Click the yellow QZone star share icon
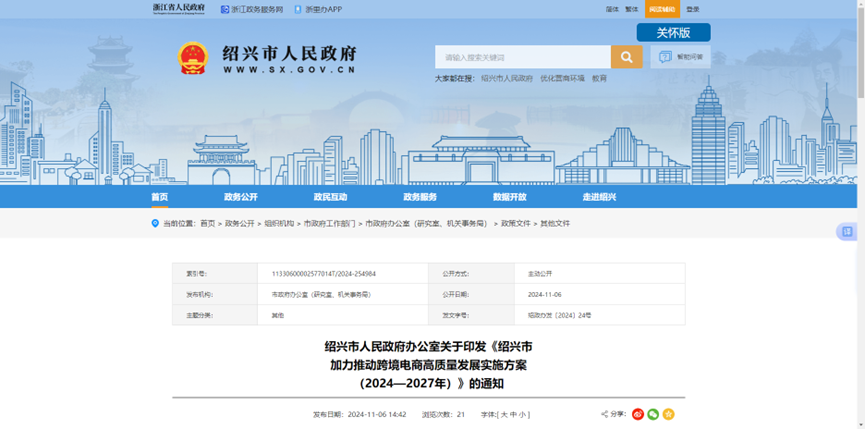 (x=668, y=414)
